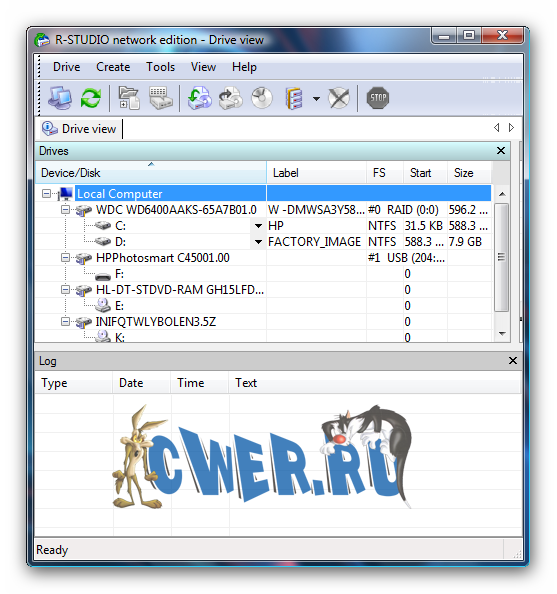The height and width of the screenshot is (594, 557).
Task: Click the Remove toolbar icon
Action: 339,98
